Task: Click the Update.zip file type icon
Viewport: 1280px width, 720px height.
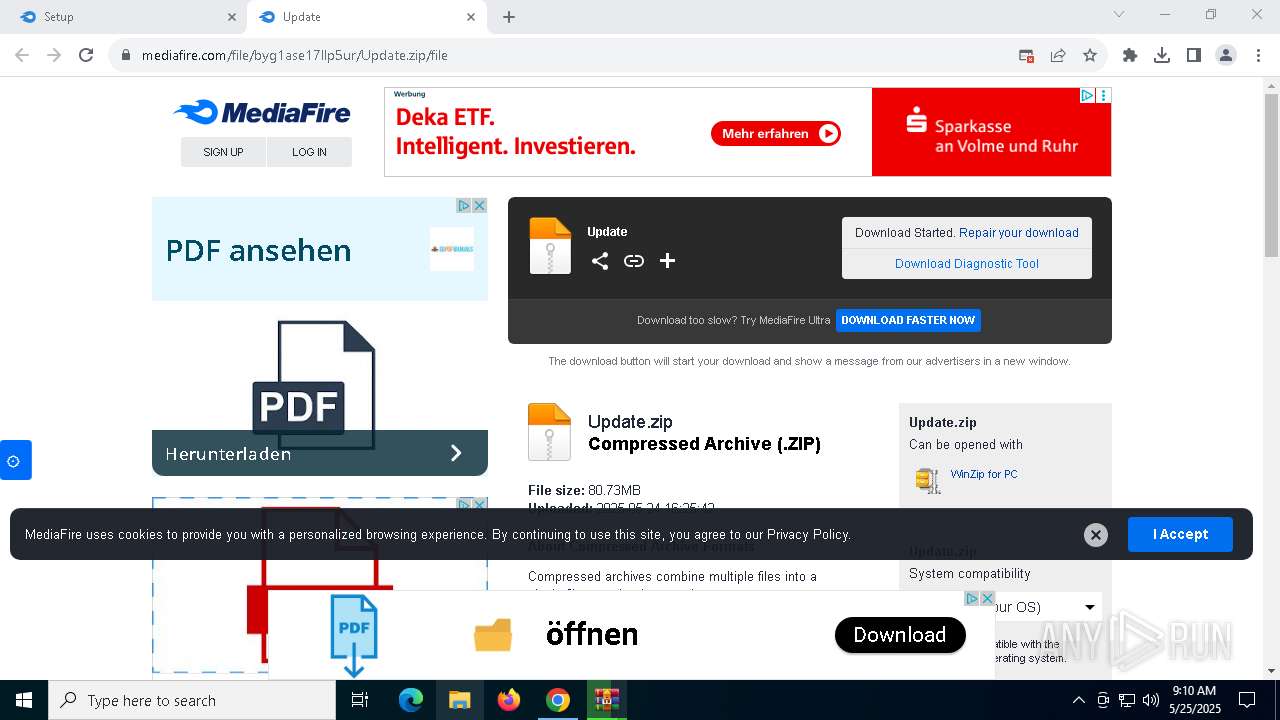Action: 549,431
